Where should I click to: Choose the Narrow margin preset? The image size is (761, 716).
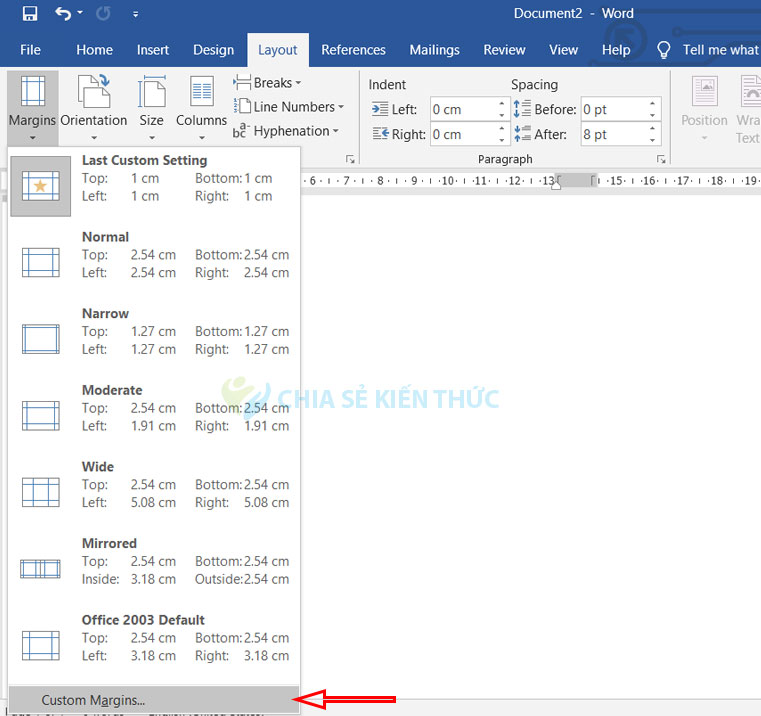154,339
